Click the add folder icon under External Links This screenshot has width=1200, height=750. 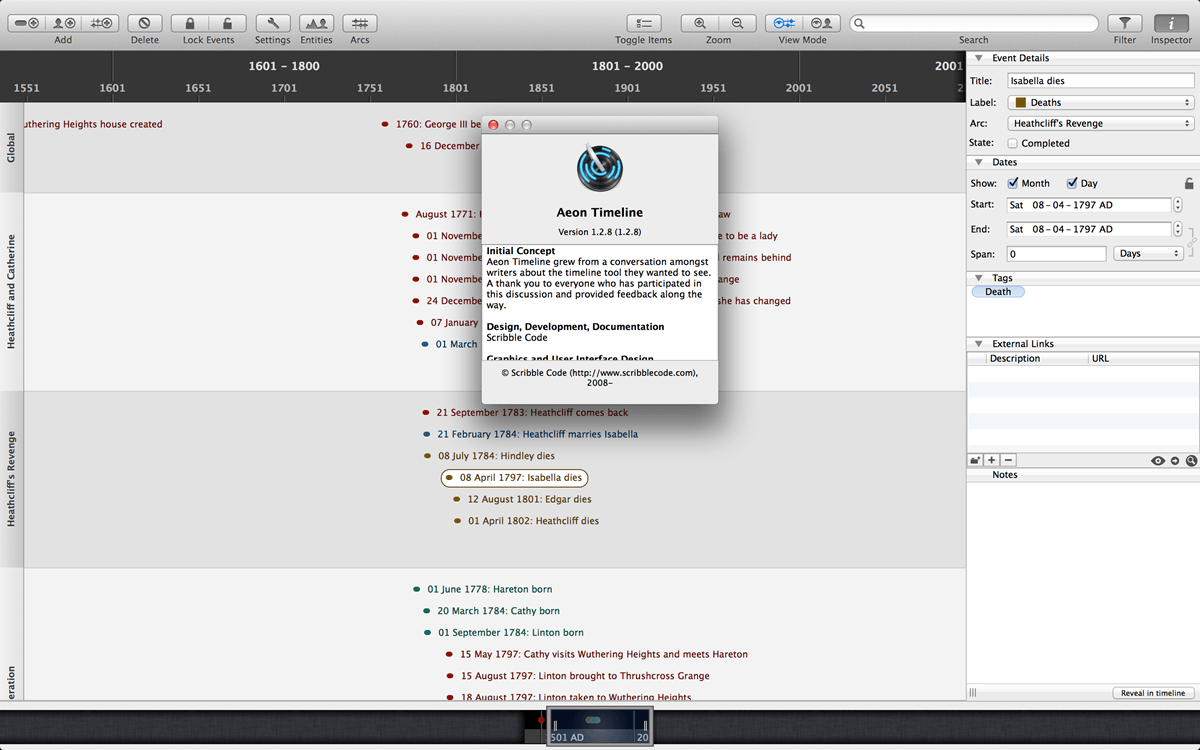pyautogui.click(x=975, y=460)
